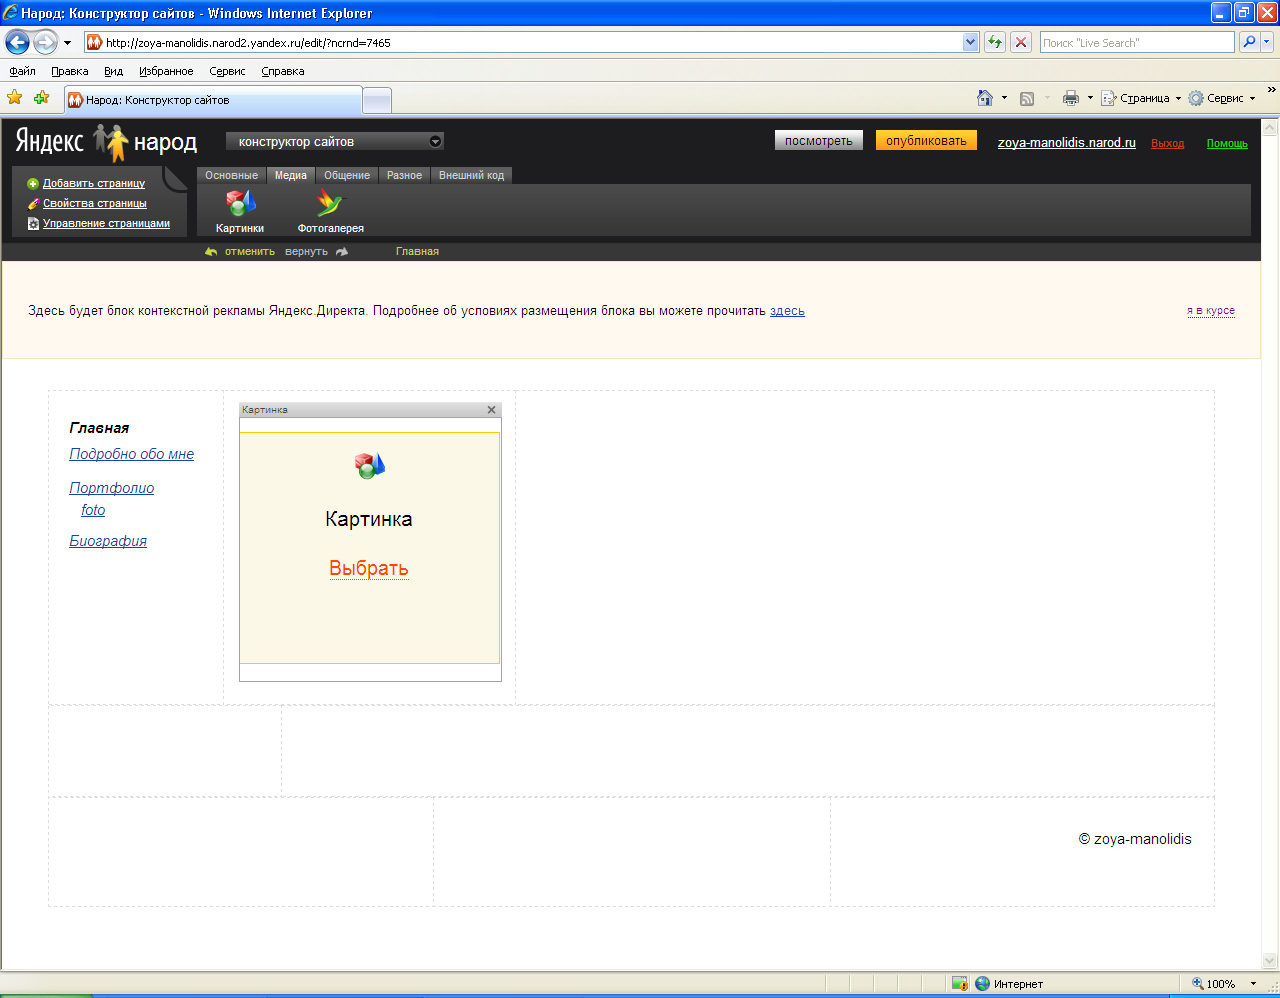Image resolution: width=1280 pixels, height=998 pixels.
Task: Switch to the Медиа tab
Action: [291, 175]
